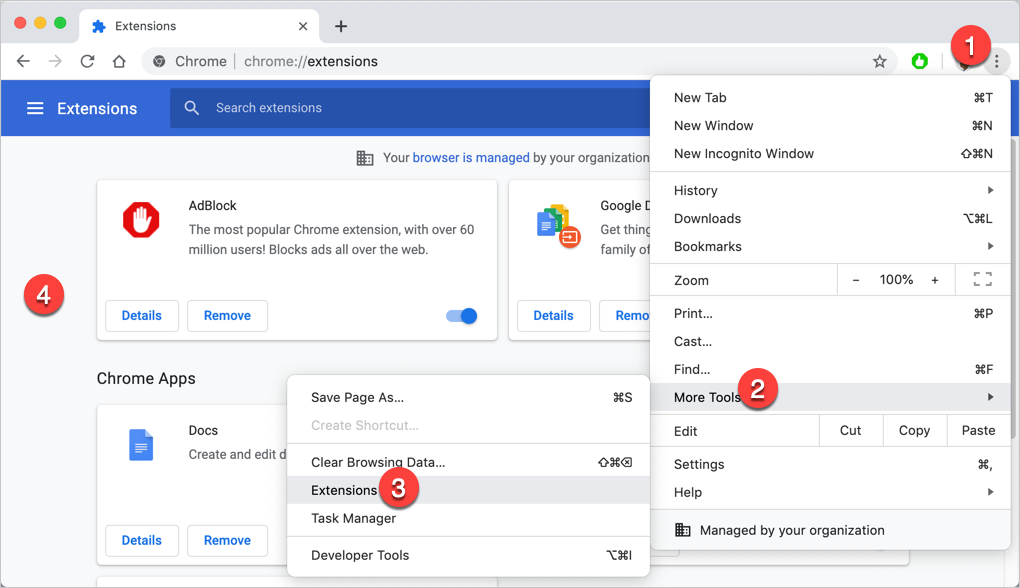Click the 100% zoom value
This screenshot has height=588, width=1020.
click(896, 280)
